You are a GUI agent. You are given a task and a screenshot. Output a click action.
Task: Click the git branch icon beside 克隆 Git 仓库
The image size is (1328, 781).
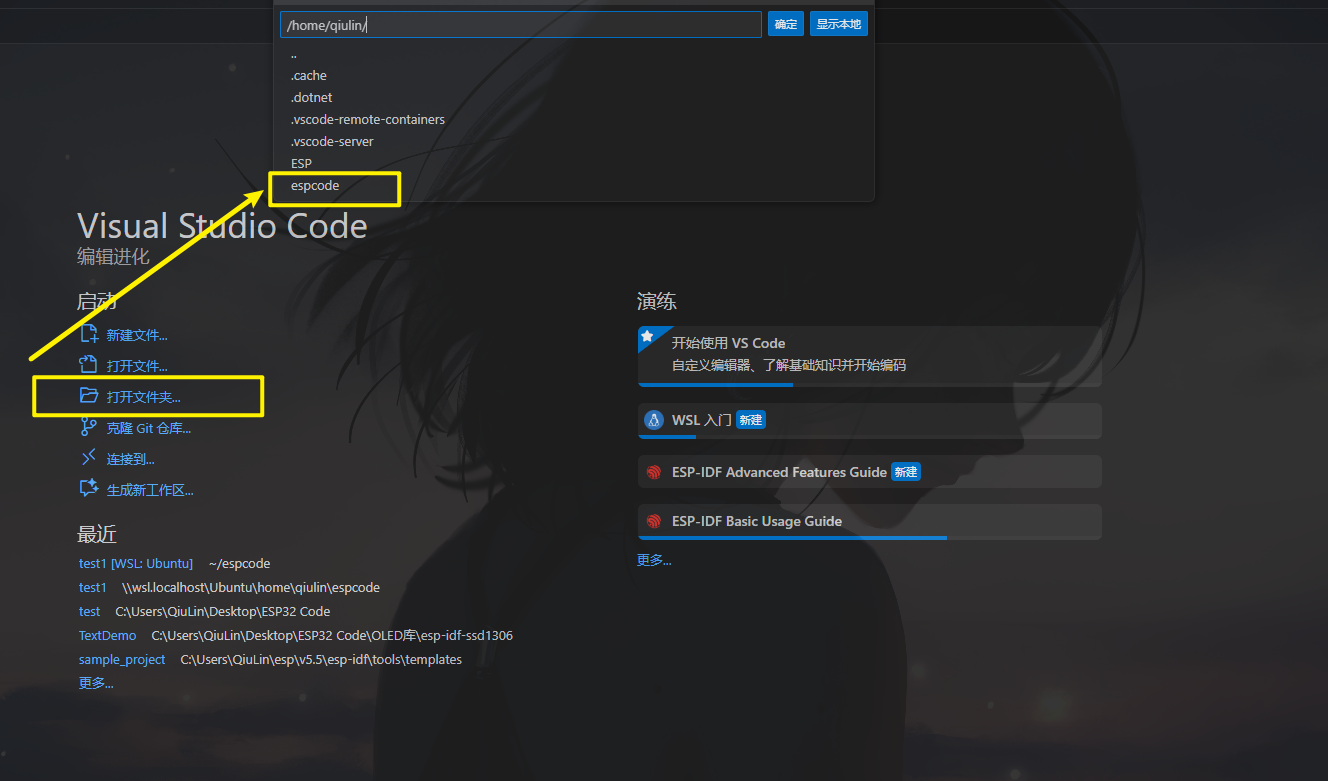coord(88,428)
